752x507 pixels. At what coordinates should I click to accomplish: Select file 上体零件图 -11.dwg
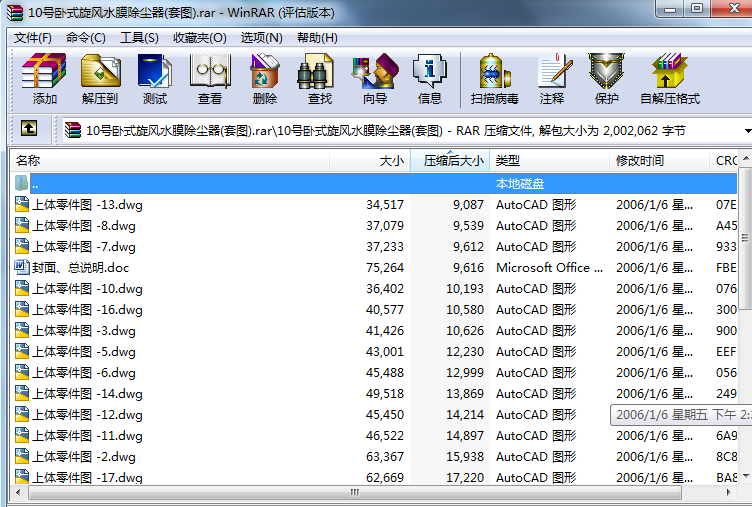(x=87, y=436)
